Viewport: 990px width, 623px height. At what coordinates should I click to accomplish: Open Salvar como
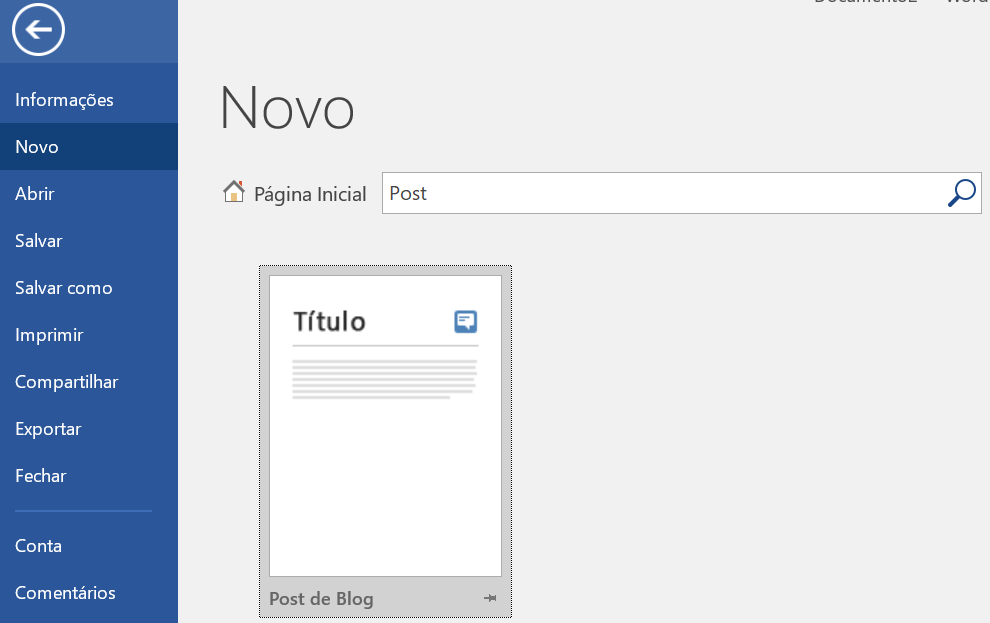[63, 287]
